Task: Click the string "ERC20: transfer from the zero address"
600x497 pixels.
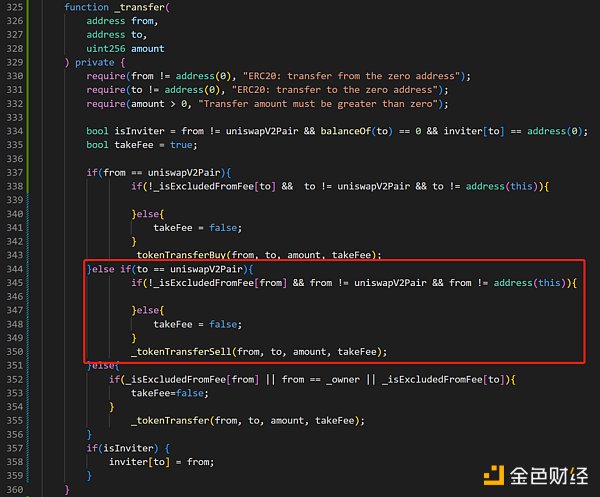Action: click(352, 76)
